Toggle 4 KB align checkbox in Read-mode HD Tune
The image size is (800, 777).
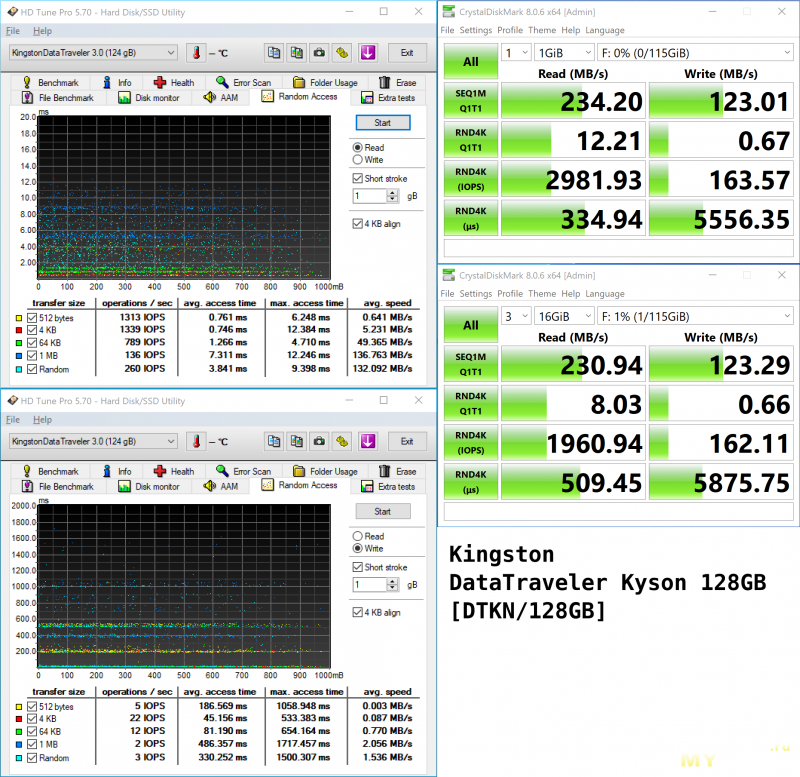click(x=358, y=223)
